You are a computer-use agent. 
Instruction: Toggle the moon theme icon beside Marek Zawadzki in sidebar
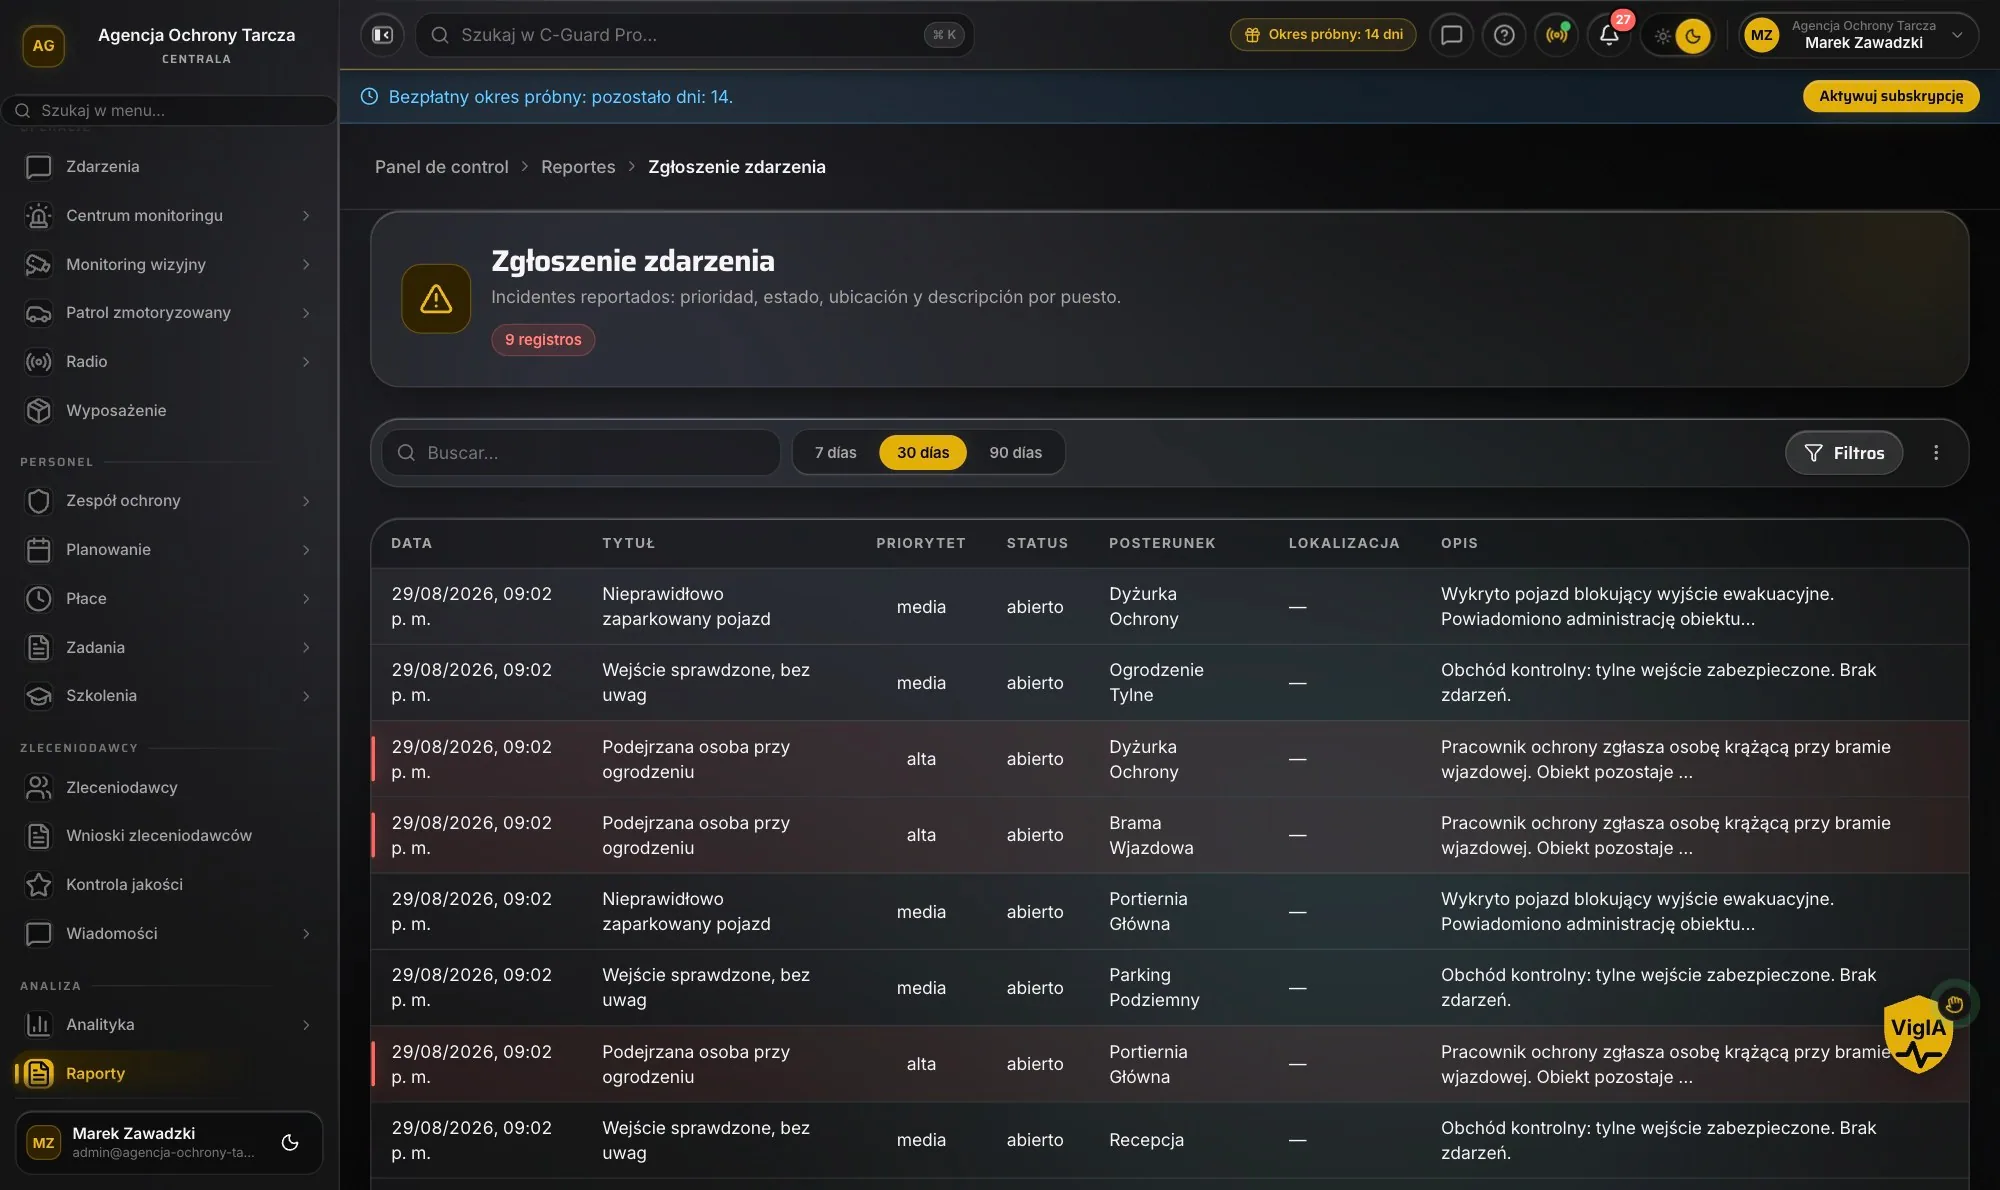[x=290, y=1143]
